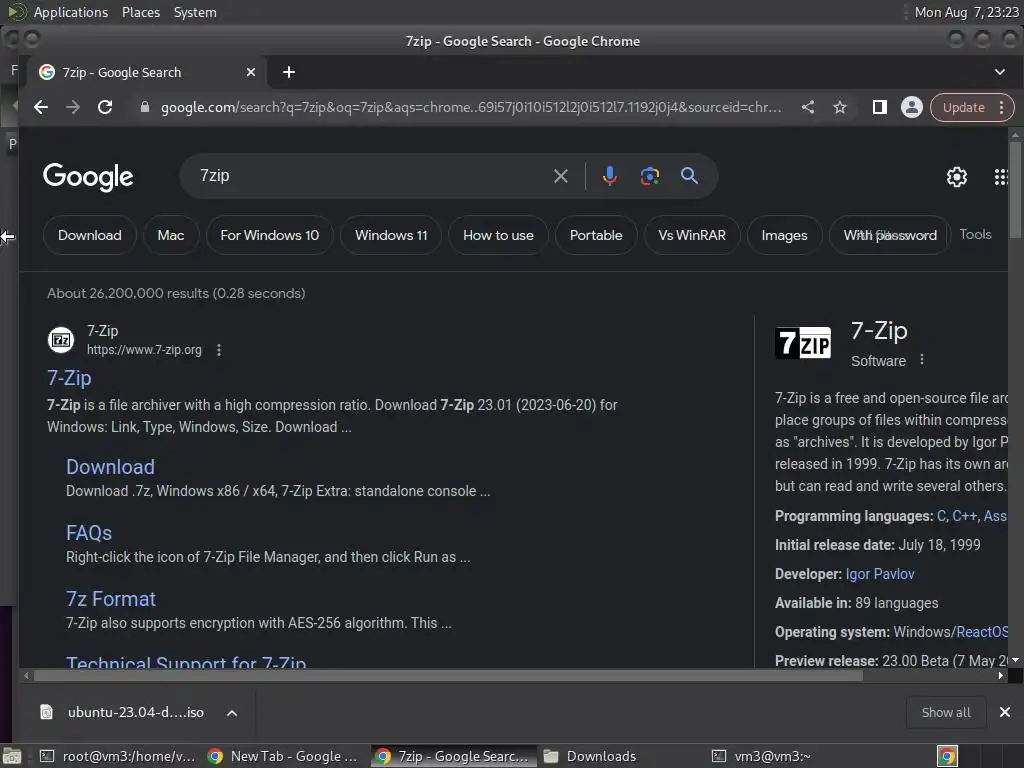Screen dimensions: 1024x768
Task: Click the Update button in Chrome toolbar
Action: click(x=963, y=108)
